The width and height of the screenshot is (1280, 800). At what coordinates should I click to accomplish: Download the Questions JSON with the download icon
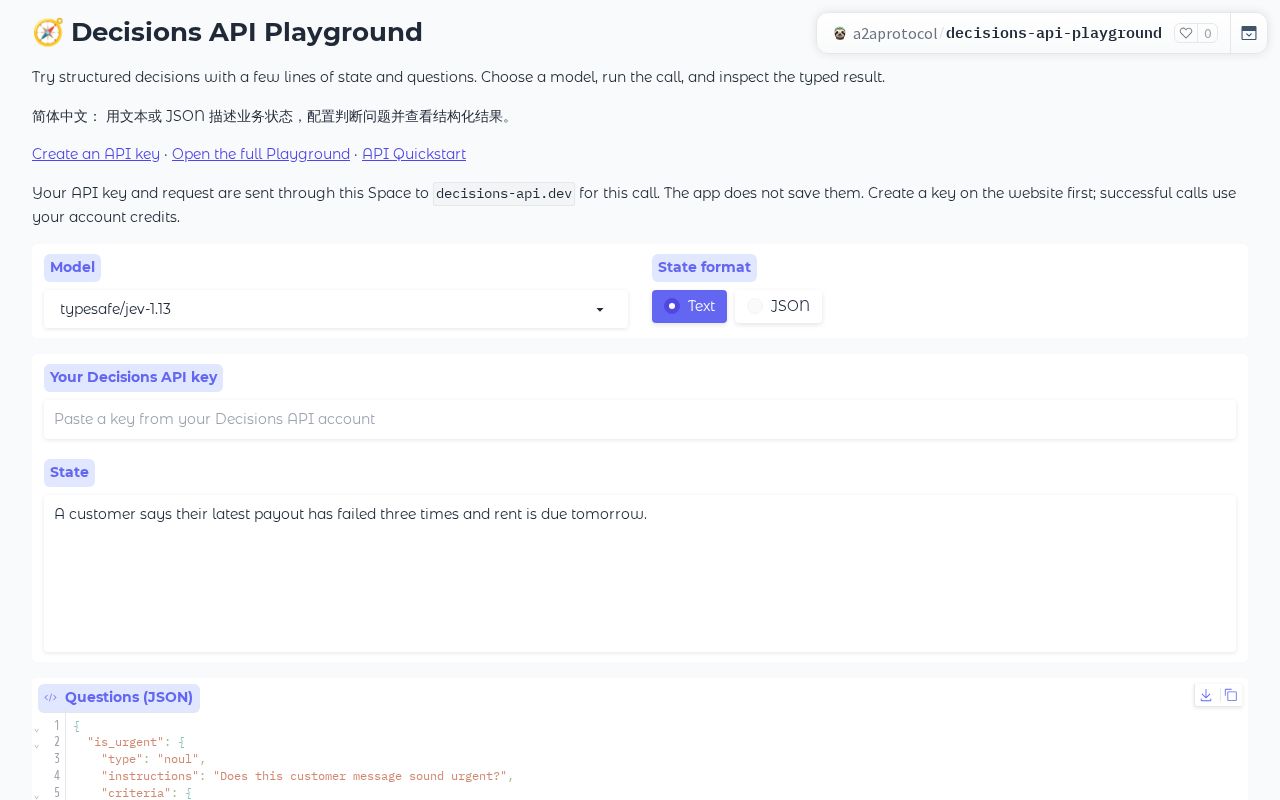coord(1206,695)
